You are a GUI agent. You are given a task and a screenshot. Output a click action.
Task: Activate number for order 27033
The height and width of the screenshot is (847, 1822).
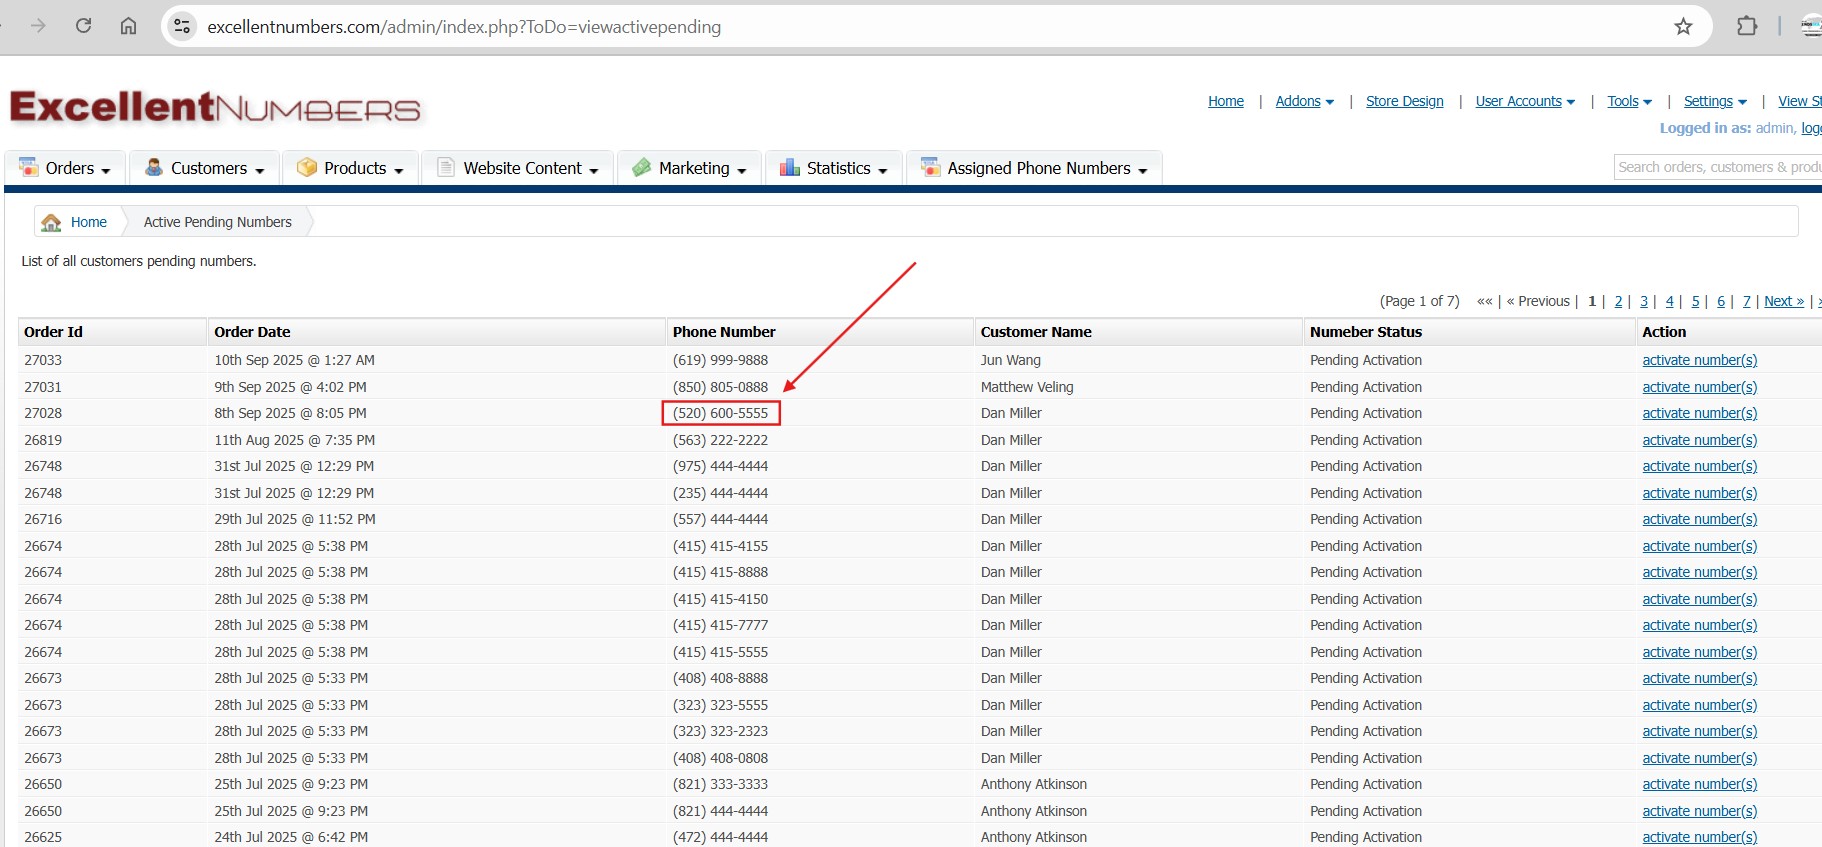1699,360
